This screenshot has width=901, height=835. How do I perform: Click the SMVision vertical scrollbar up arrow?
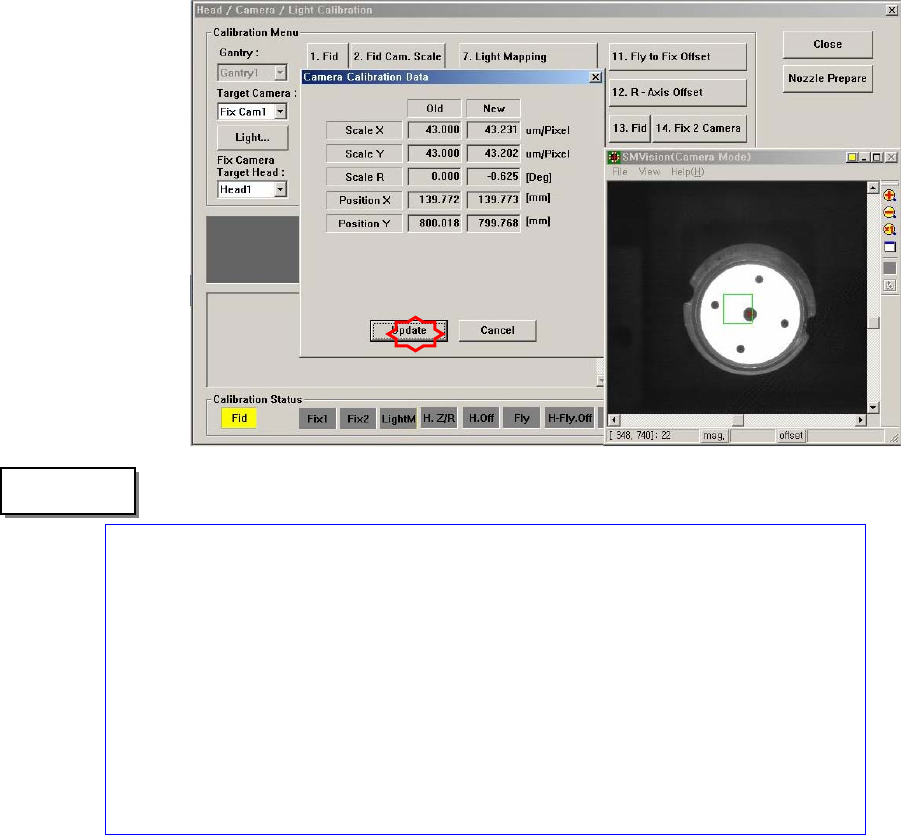pos(873,188)
